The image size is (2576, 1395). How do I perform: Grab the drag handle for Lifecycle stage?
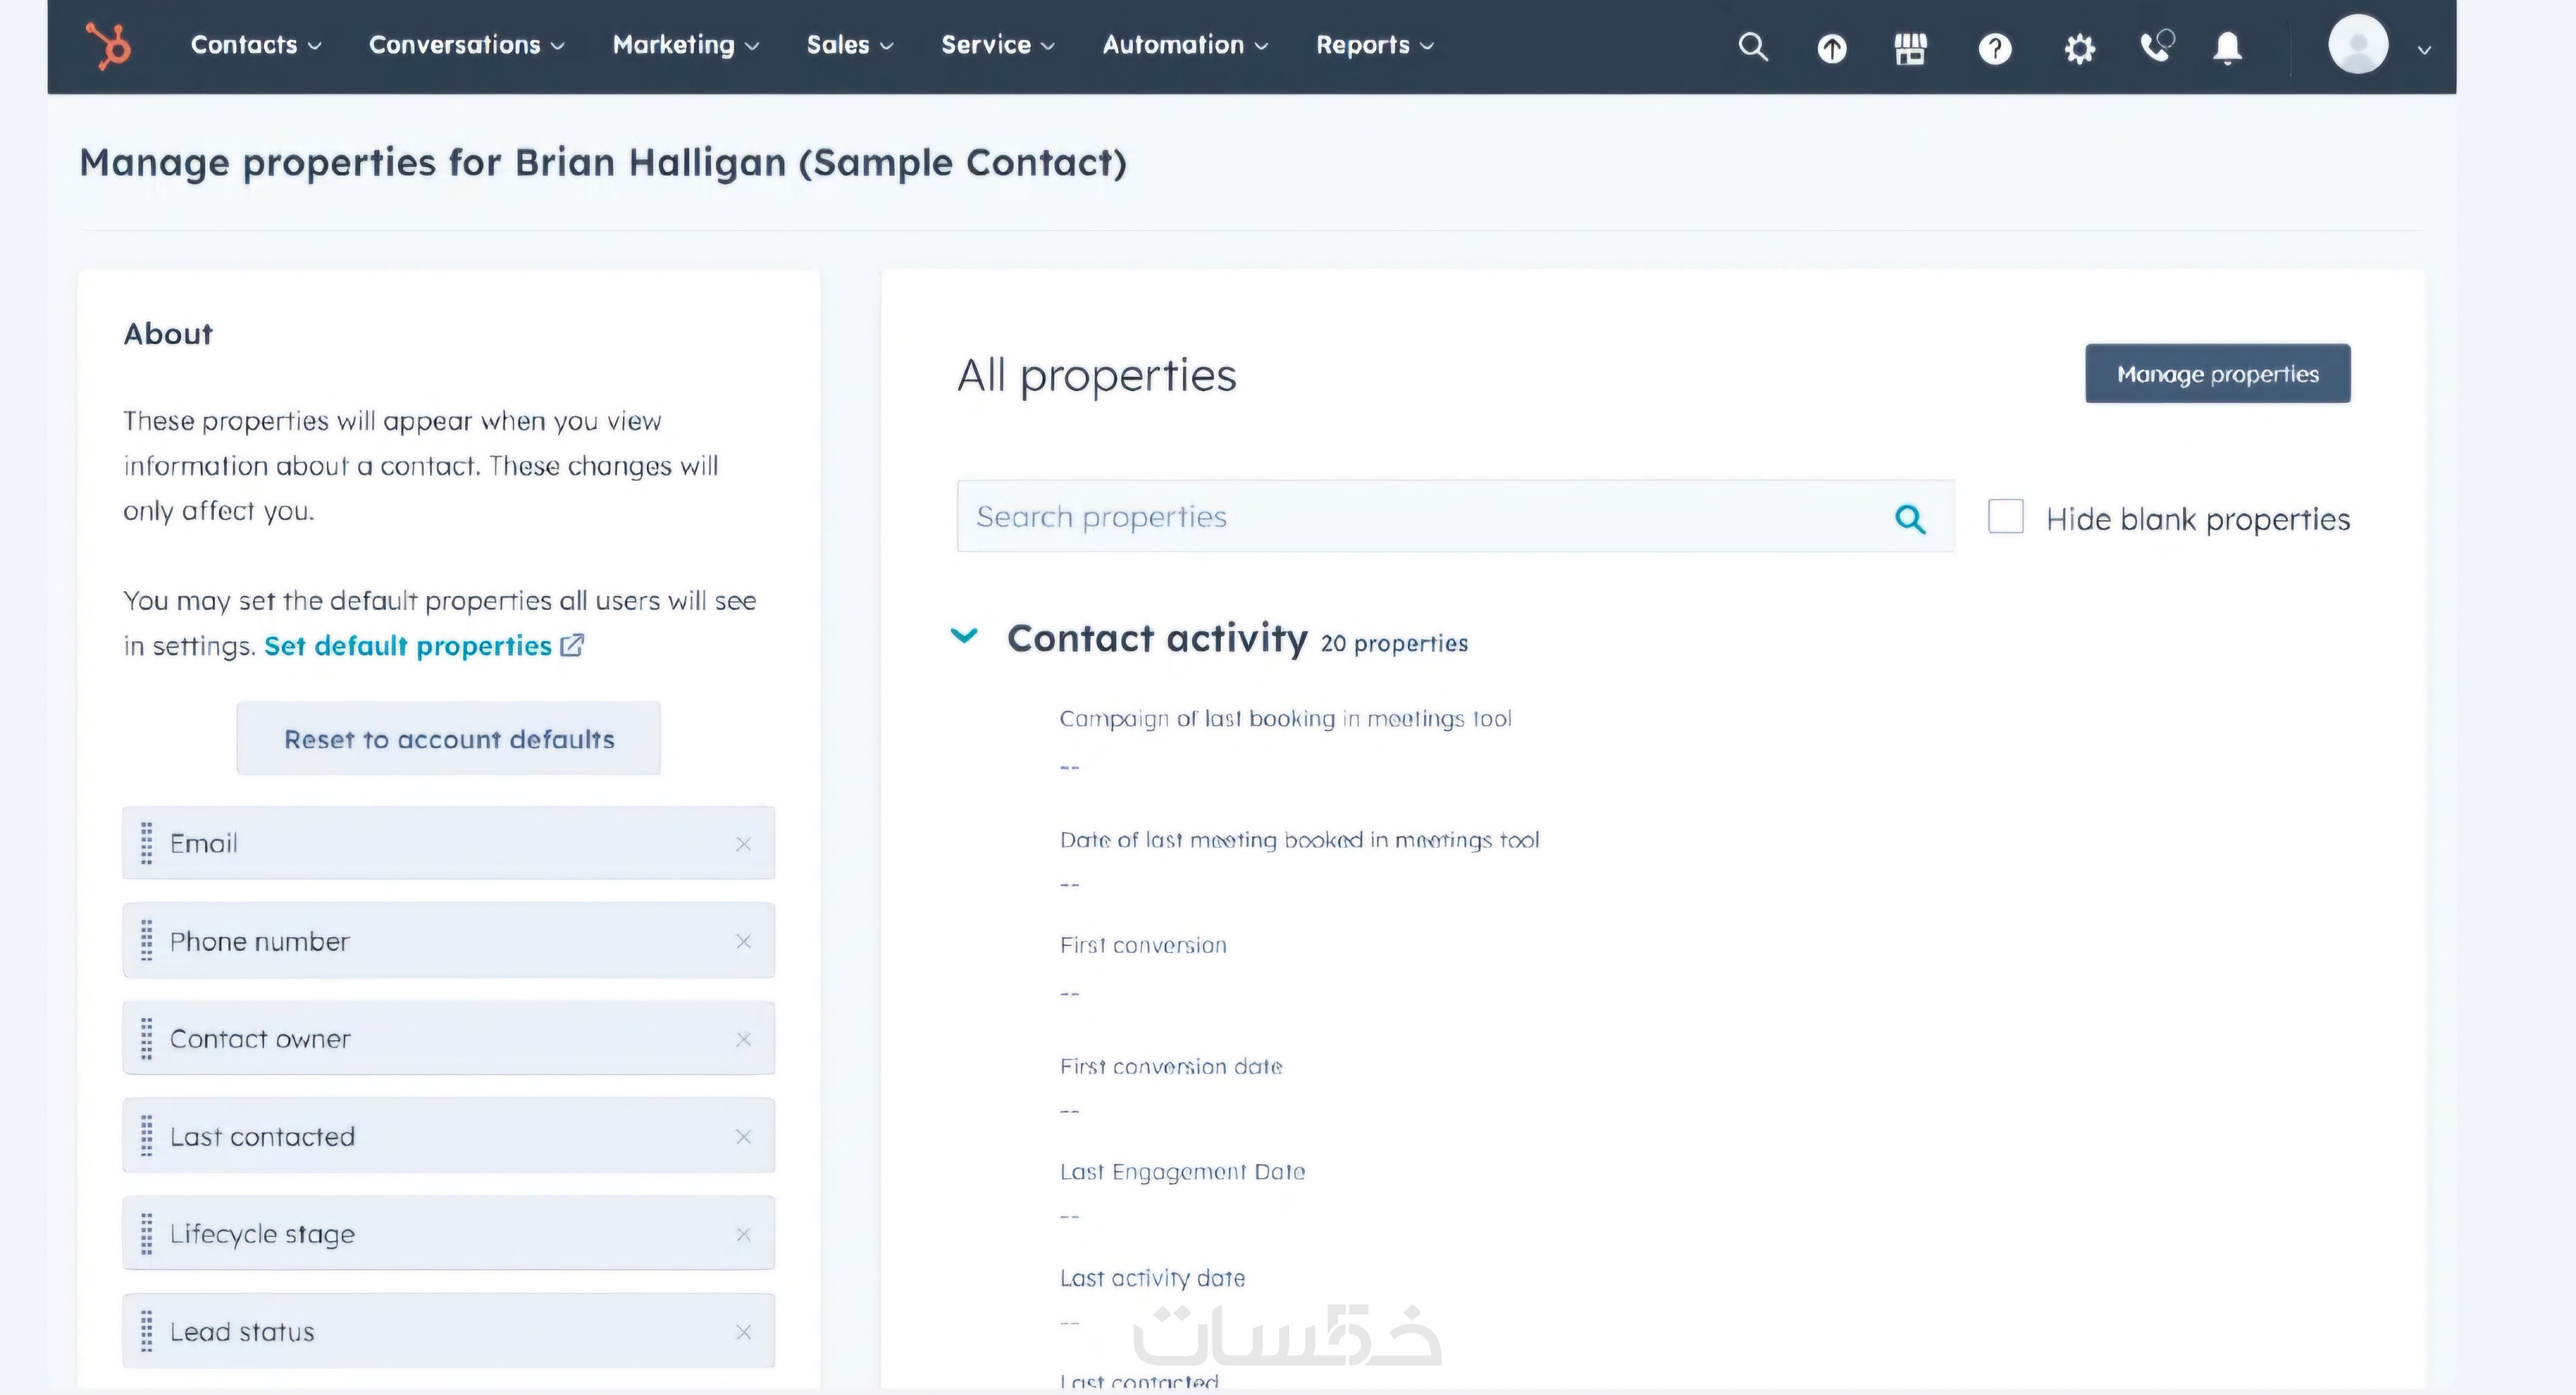tap(146, 1233)
